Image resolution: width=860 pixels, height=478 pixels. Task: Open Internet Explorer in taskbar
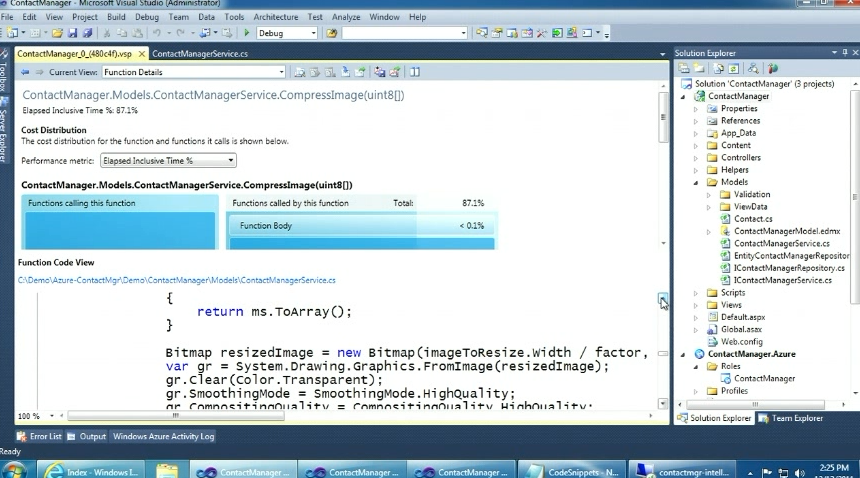click(x=92, y=472)
